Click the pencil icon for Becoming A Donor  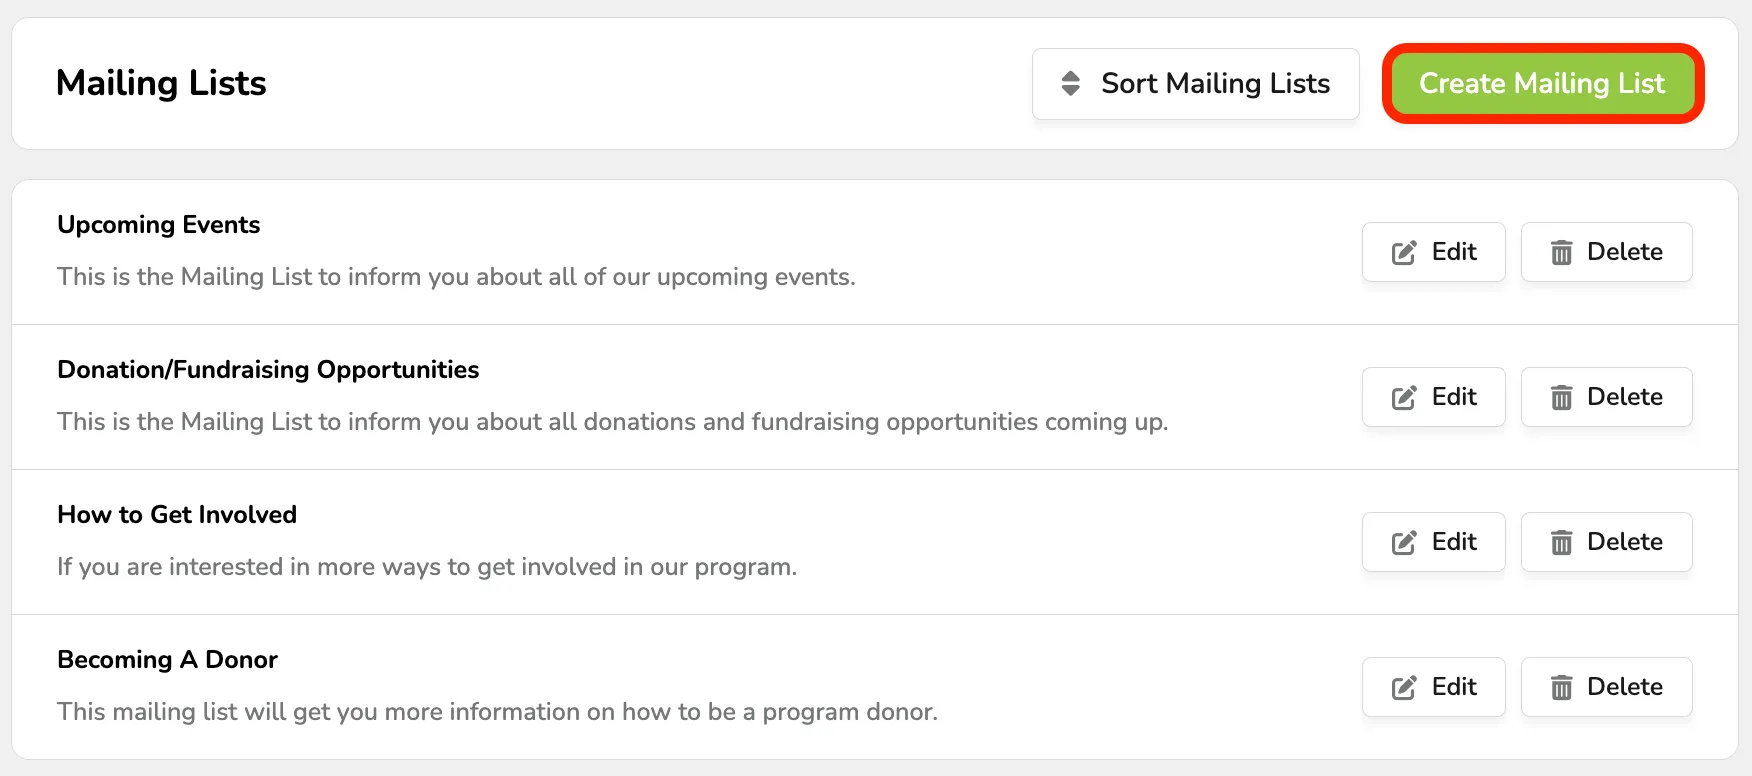point(1404,688)
